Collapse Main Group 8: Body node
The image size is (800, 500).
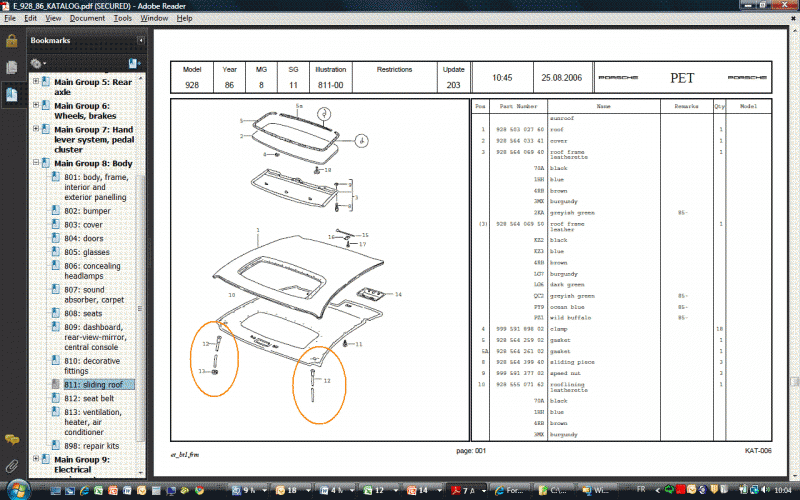coord(36,163)
